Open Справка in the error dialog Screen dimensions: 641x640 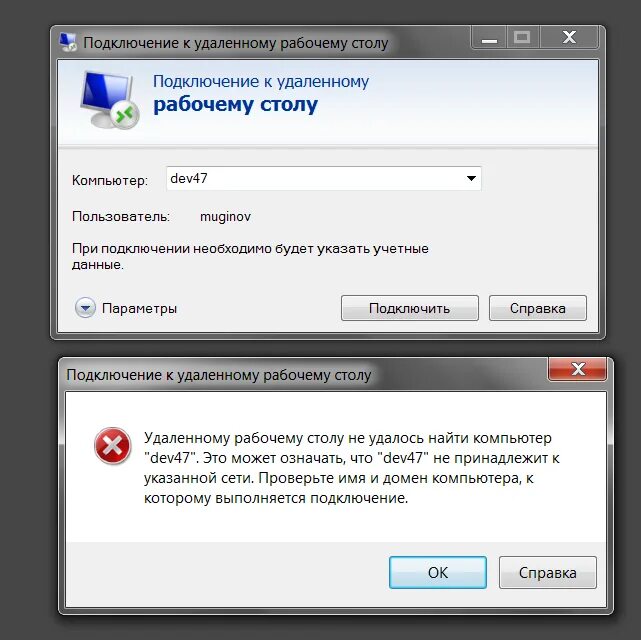[547, 572]
